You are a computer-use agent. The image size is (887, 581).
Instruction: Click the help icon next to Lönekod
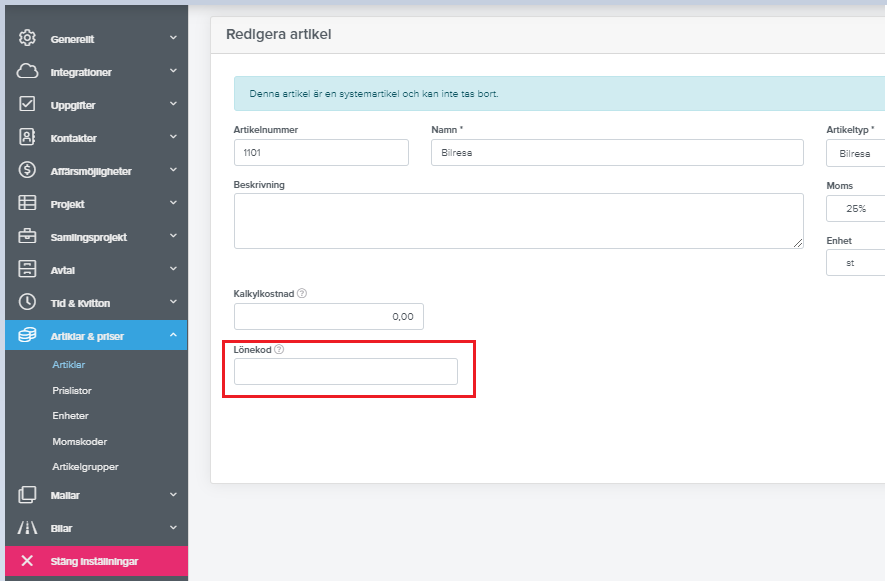279,350
